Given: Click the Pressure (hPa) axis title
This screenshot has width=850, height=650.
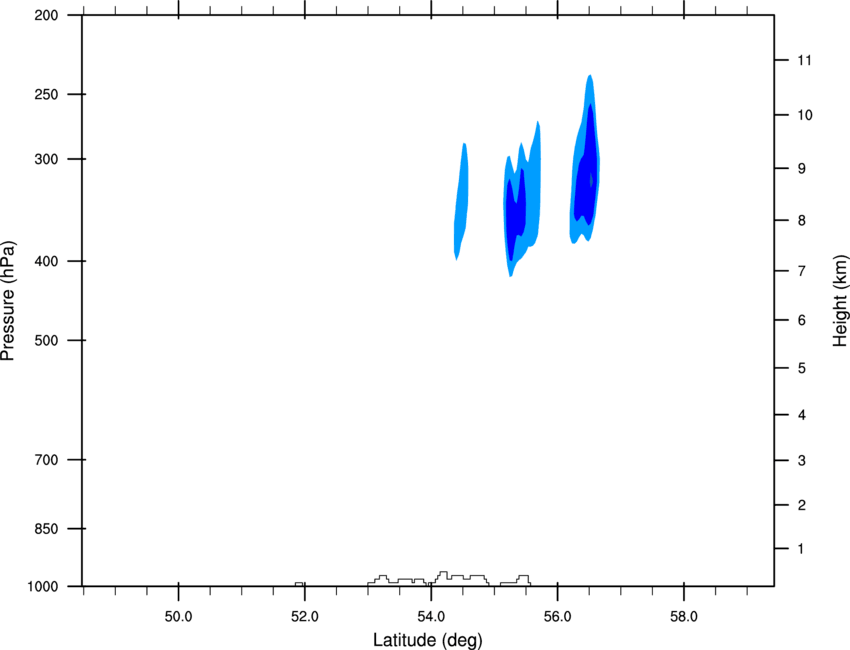Looking at the screenshot, I should point(8,301).
